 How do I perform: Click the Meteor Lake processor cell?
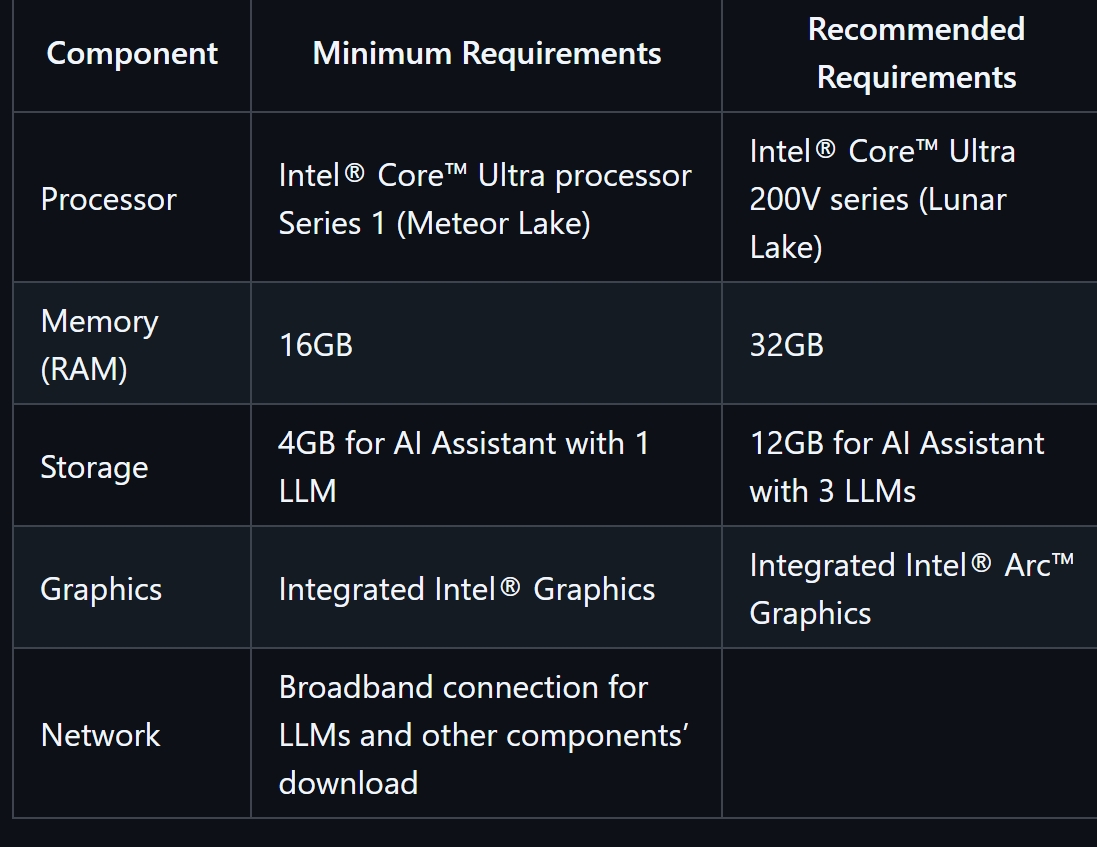pos(486,199)
